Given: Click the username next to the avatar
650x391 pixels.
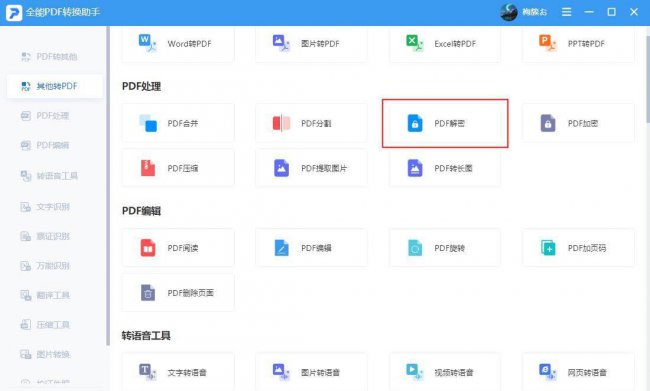Looking at the screenshot, I should 534,12.
